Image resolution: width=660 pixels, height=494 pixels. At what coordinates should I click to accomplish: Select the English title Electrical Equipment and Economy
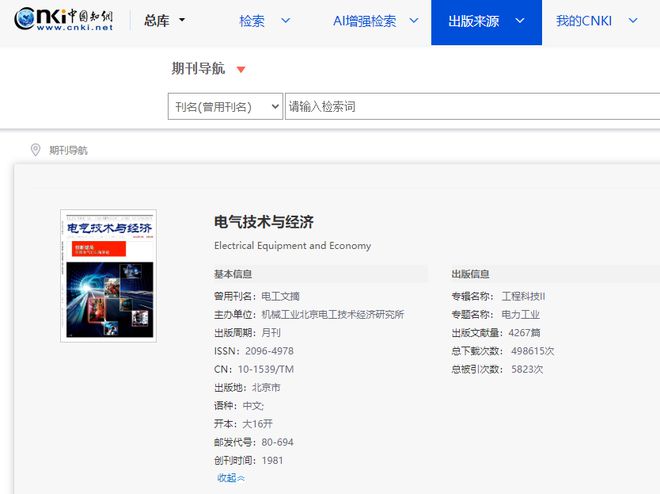tap(293, 245)
